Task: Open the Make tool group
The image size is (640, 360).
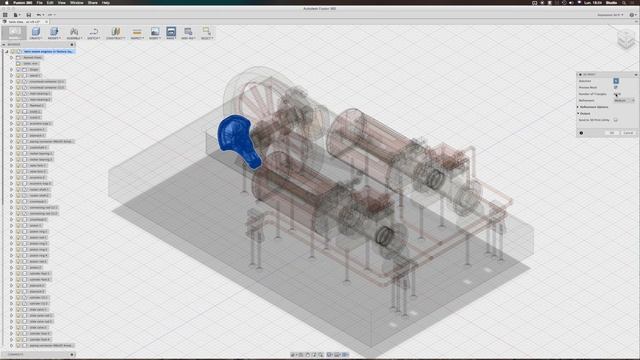Action: [x=171, y=33]
